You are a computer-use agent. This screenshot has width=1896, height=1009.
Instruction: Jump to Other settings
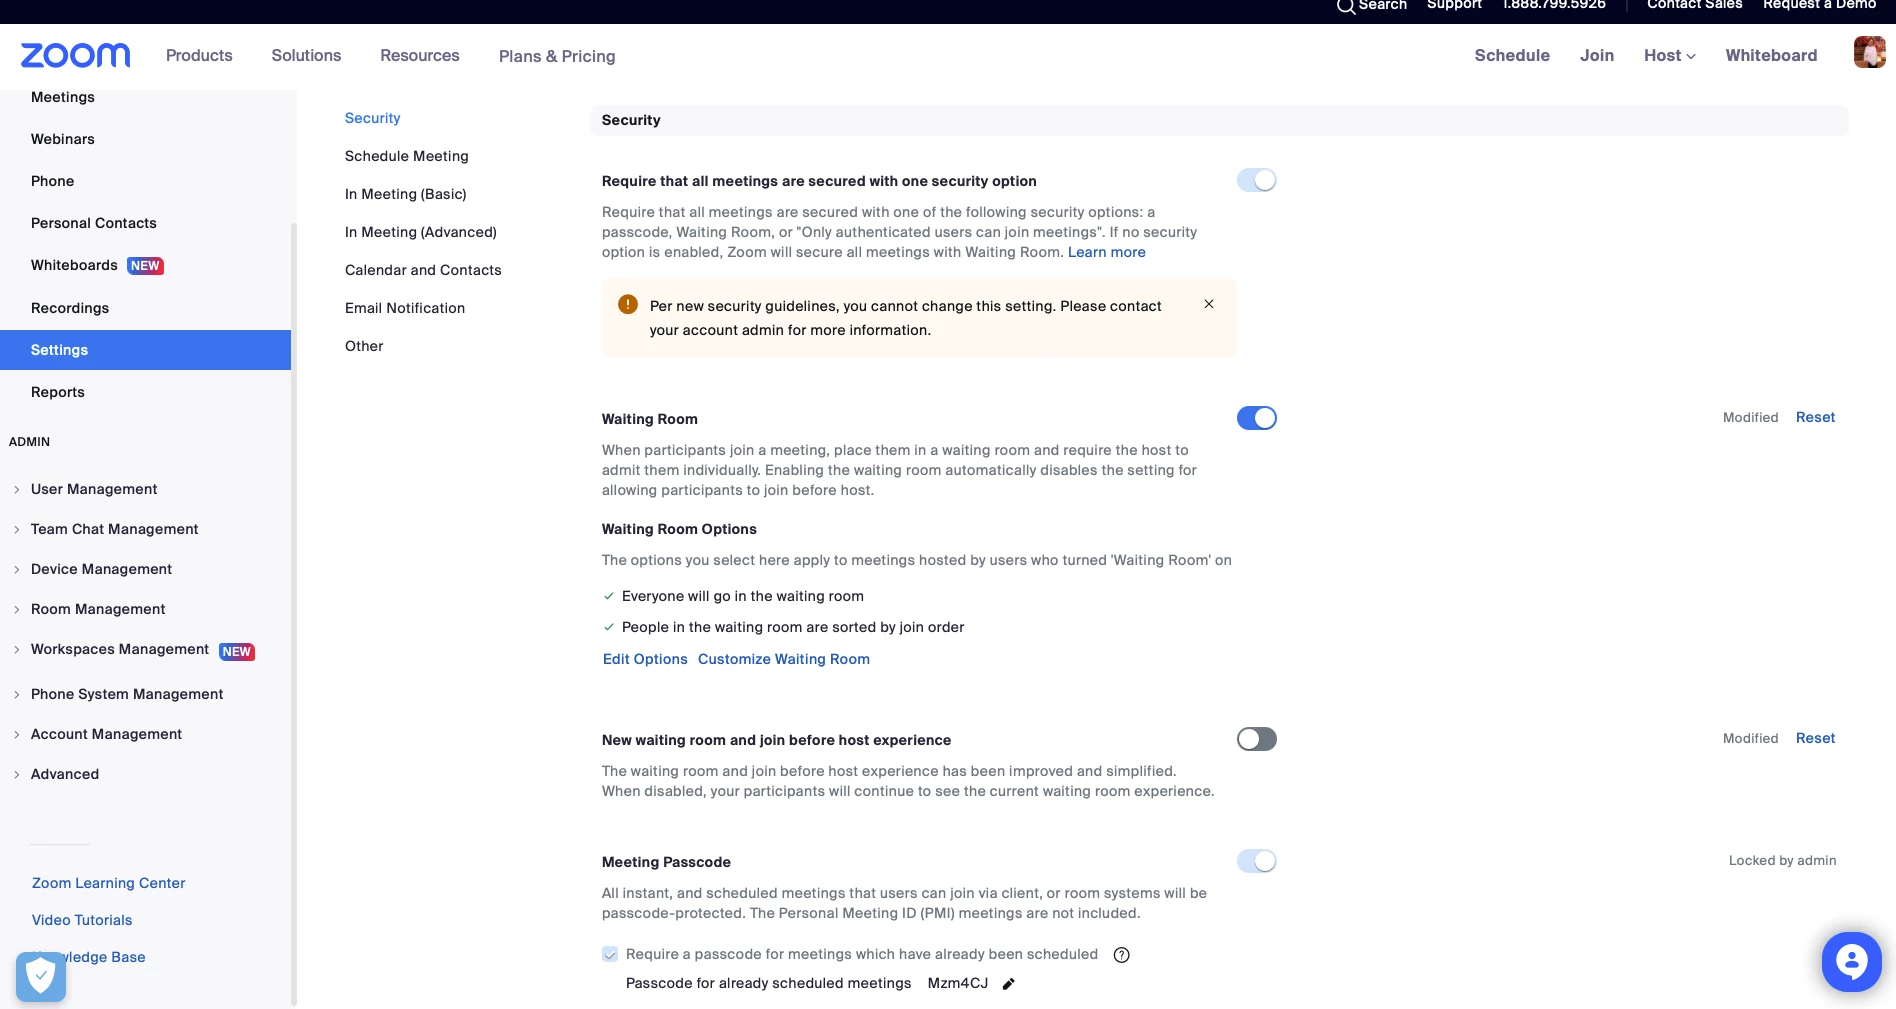[364, 346]
